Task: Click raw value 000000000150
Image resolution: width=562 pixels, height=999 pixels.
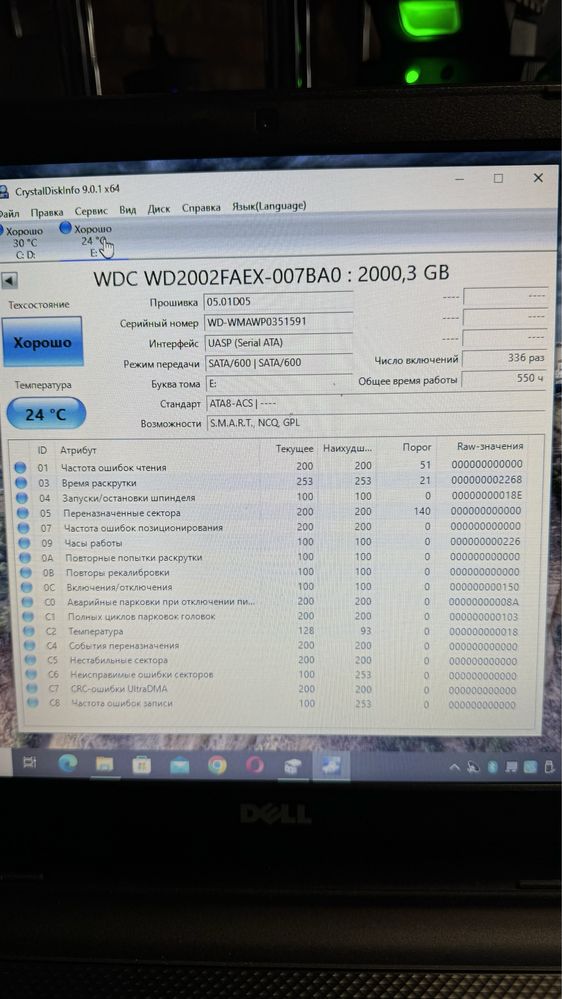Action: pyautogui.click(x=484, y=587)
